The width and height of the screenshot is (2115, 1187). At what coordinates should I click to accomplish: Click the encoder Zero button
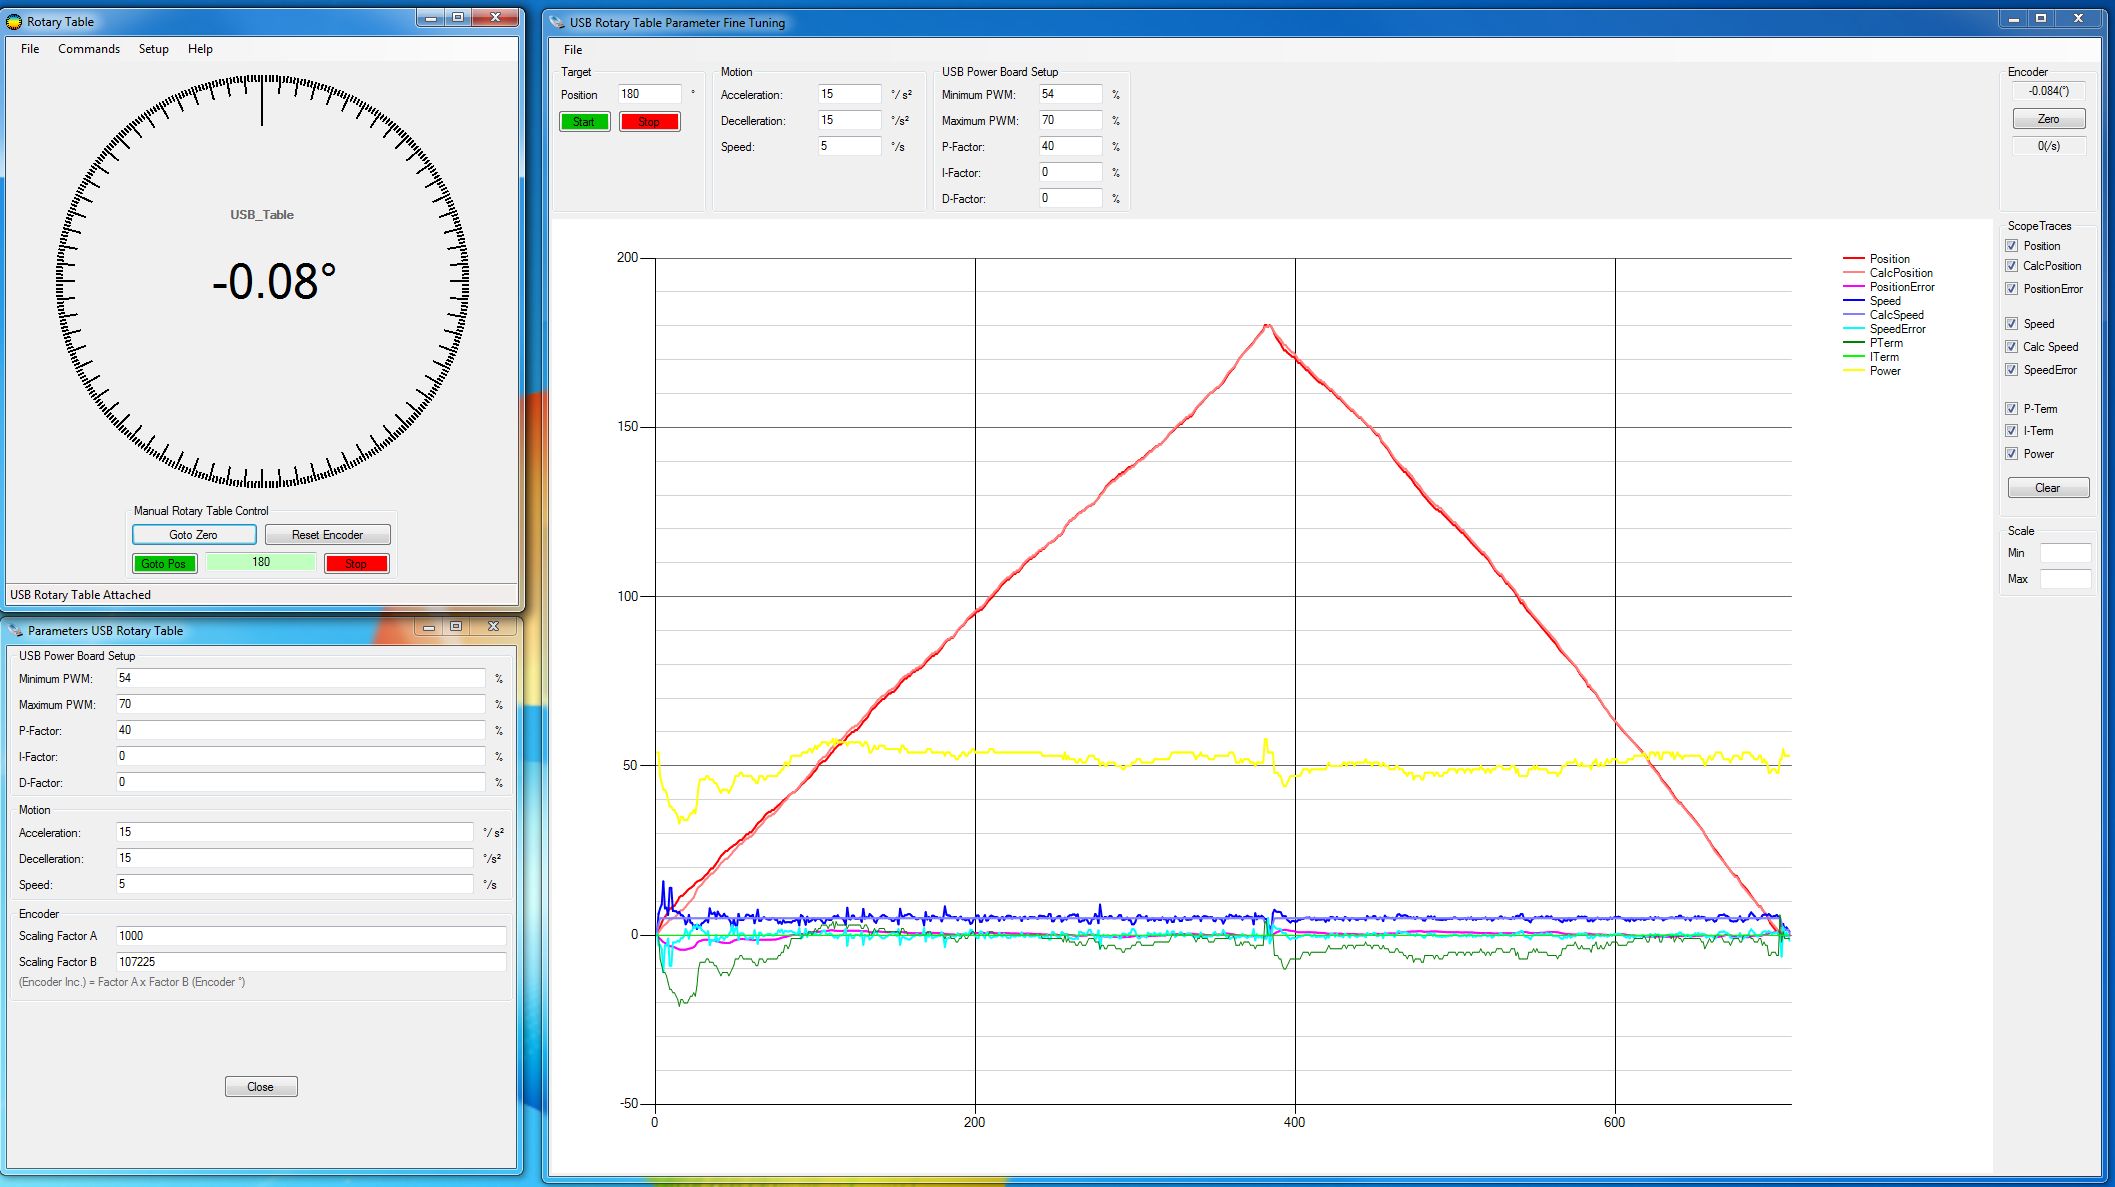click(x=2048, y=119)
